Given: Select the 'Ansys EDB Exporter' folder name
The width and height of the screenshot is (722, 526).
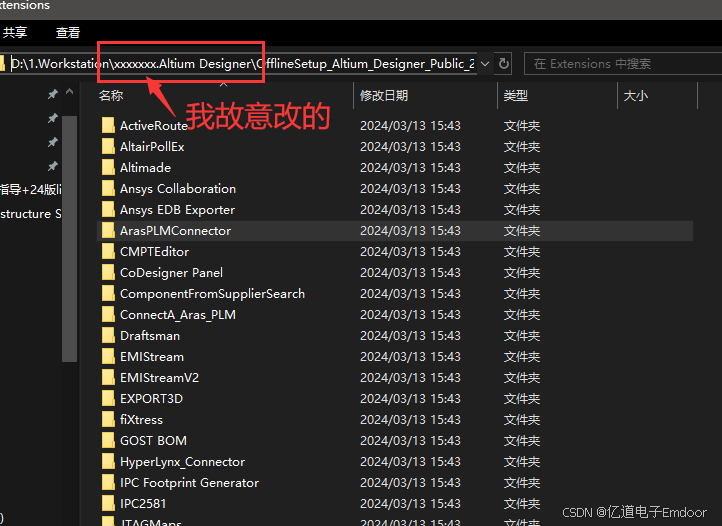Looking at the screenshot, I should [177, 210].
